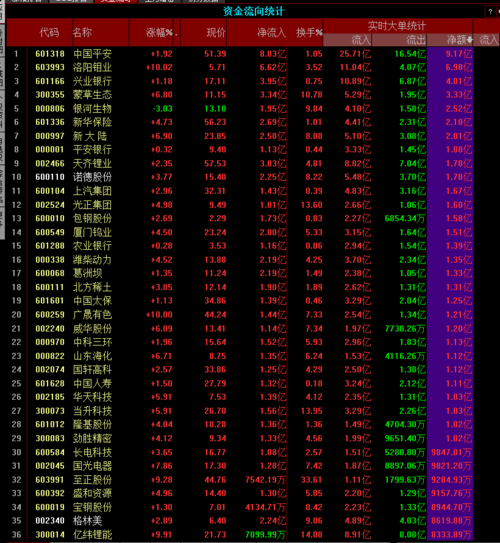Click the 广晟有色 stock name
Image resolution: width=500 pixels, height=543 pixels.
pos(92,315)
